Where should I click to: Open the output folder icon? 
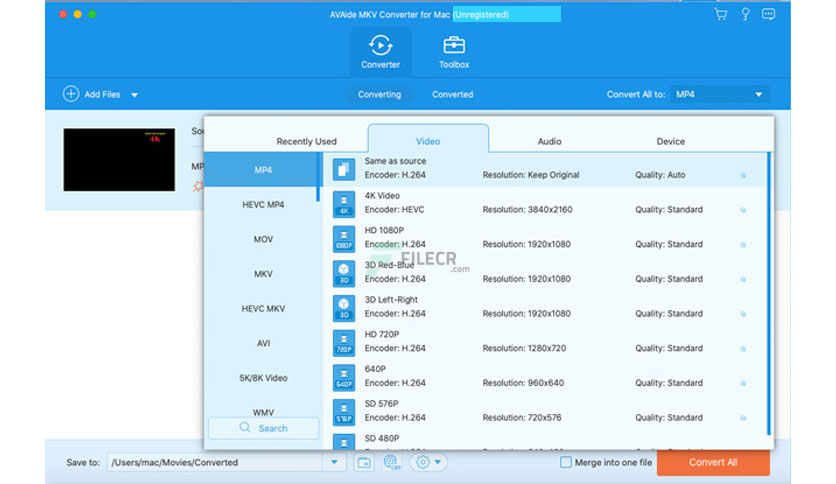(x=364, y=463)
